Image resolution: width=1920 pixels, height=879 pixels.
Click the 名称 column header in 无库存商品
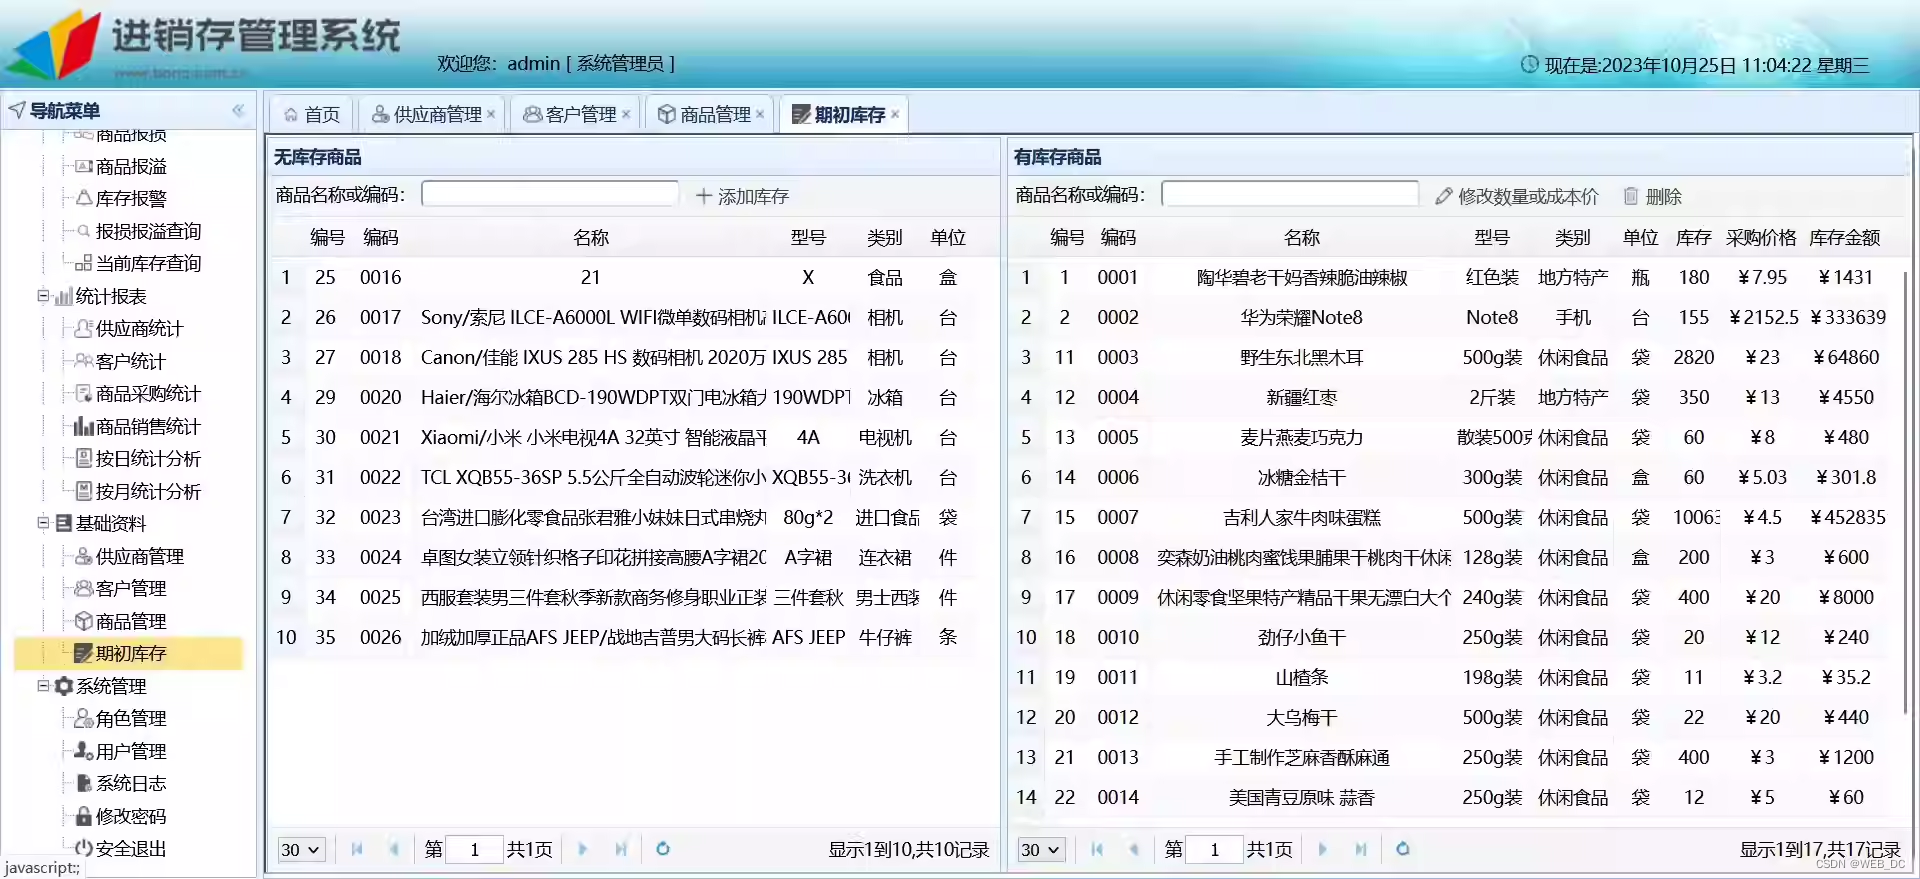[x=591, y=237]
